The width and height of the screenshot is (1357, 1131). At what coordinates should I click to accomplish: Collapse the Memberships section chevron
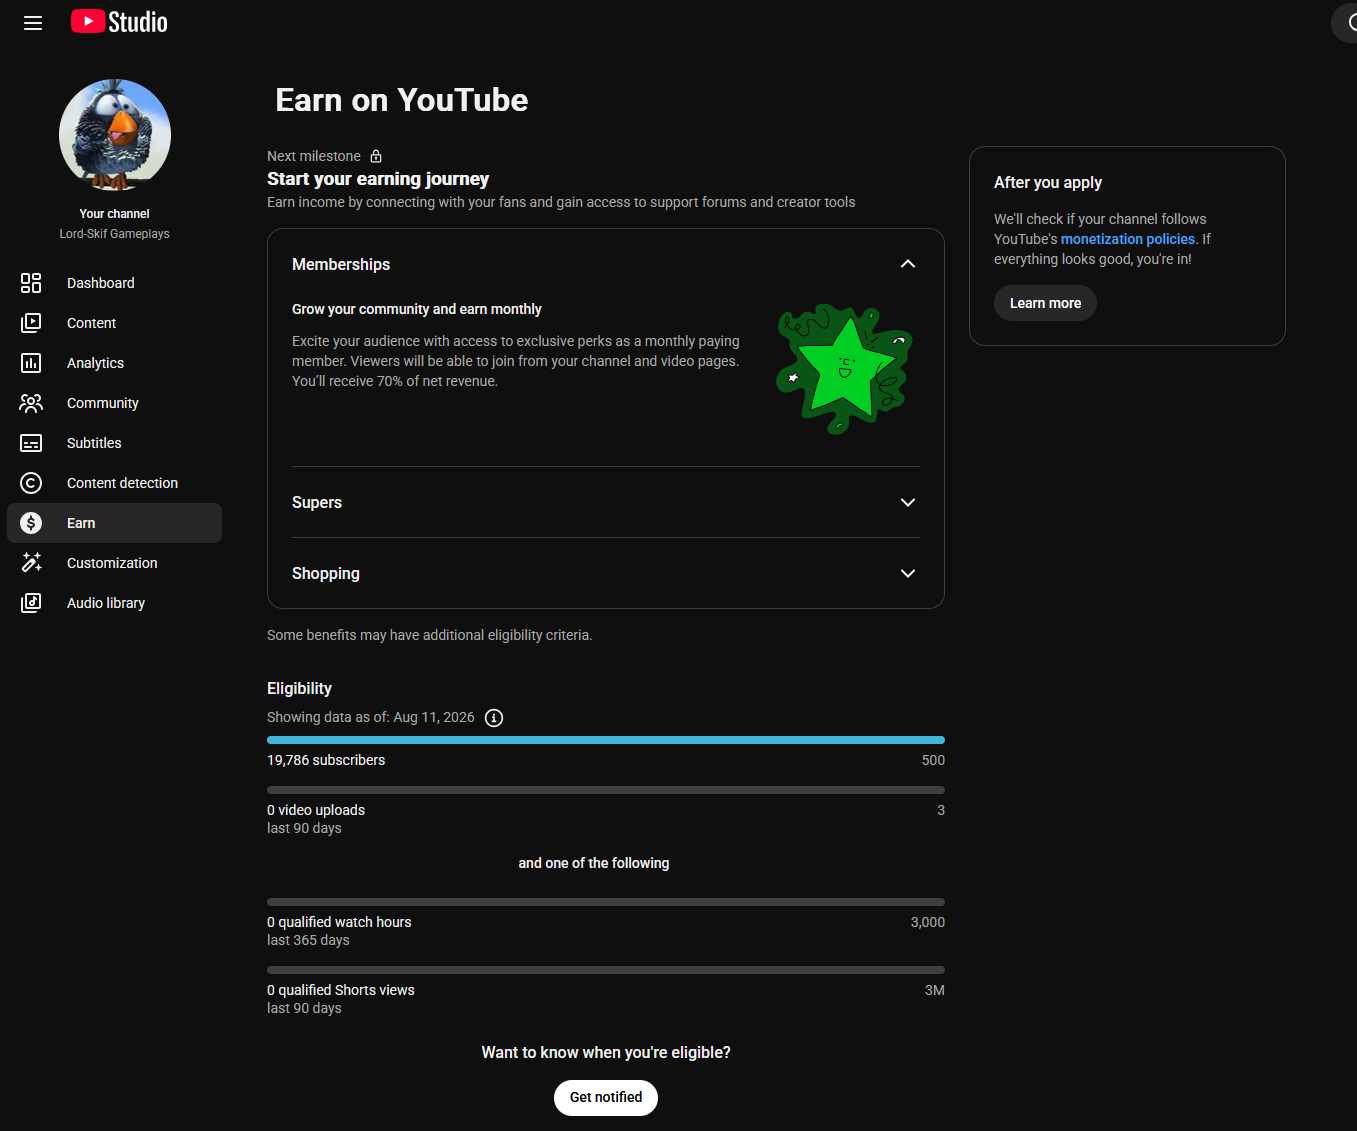908,264
